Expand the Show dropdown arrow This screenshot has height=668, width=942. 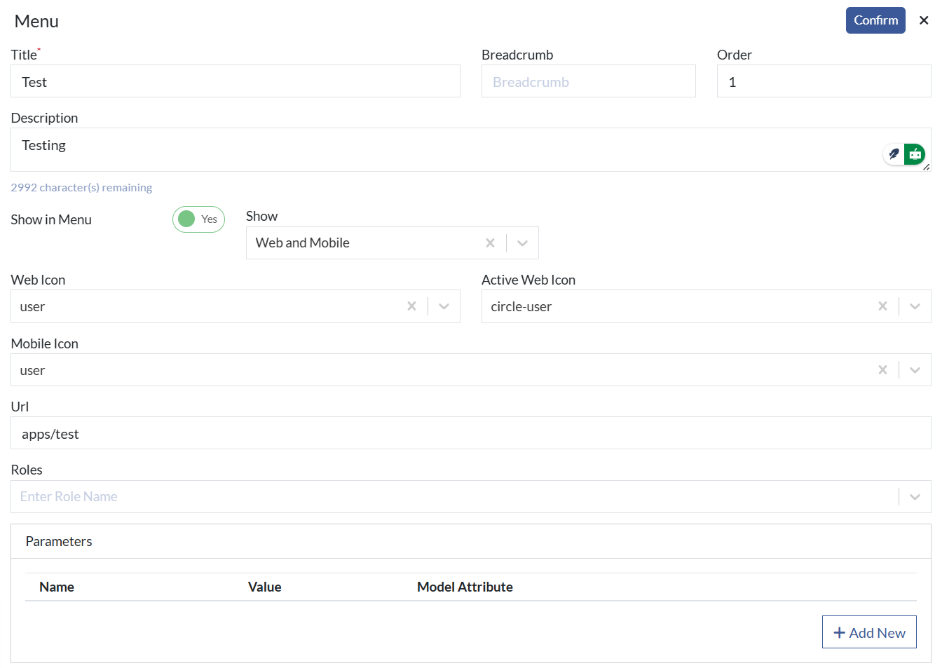pos(522,243)
